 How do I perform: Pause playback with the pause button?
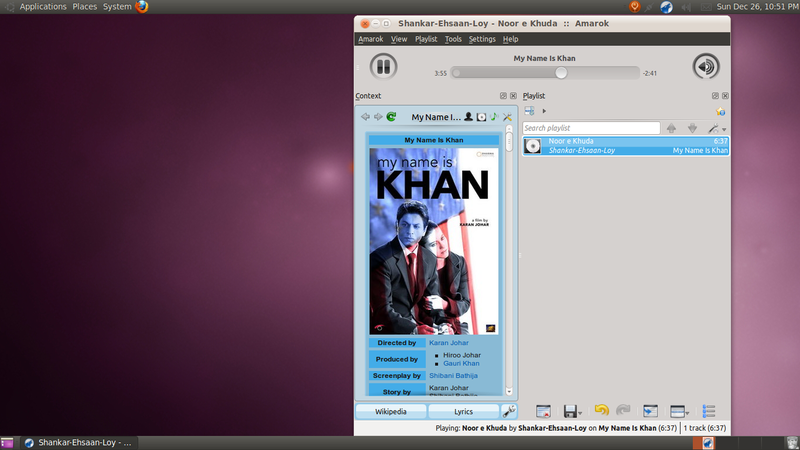[x=383, y=66]
